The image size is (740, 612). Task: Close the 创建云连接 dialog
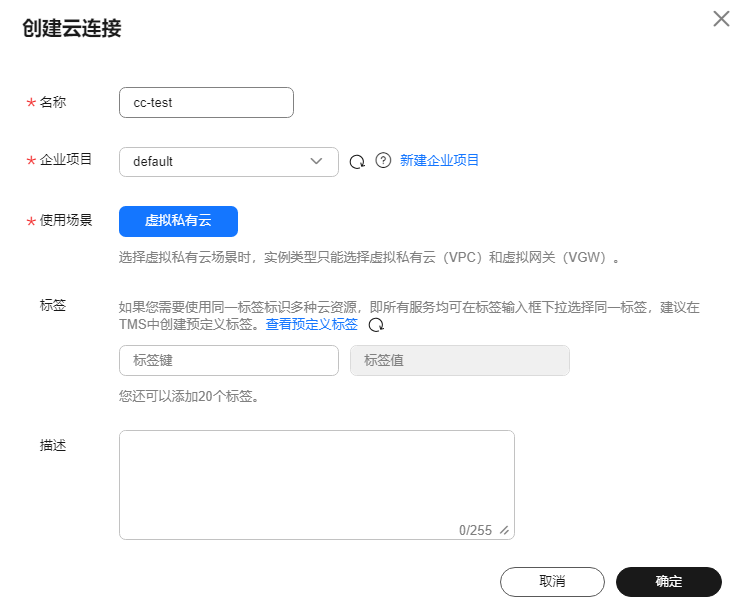point(721,19)
